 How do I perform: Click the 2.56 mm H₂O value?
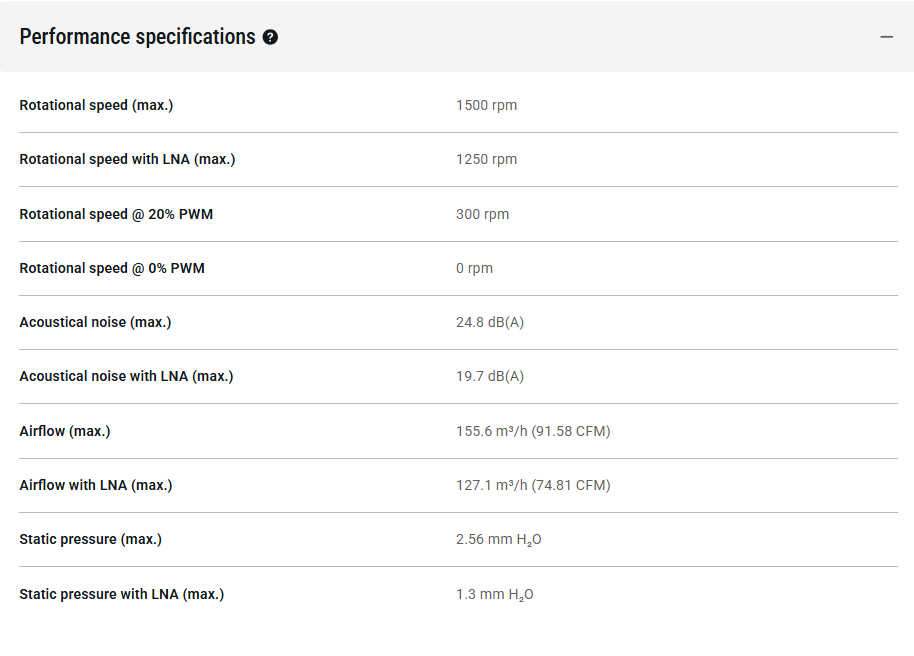(x=498, y=540)
